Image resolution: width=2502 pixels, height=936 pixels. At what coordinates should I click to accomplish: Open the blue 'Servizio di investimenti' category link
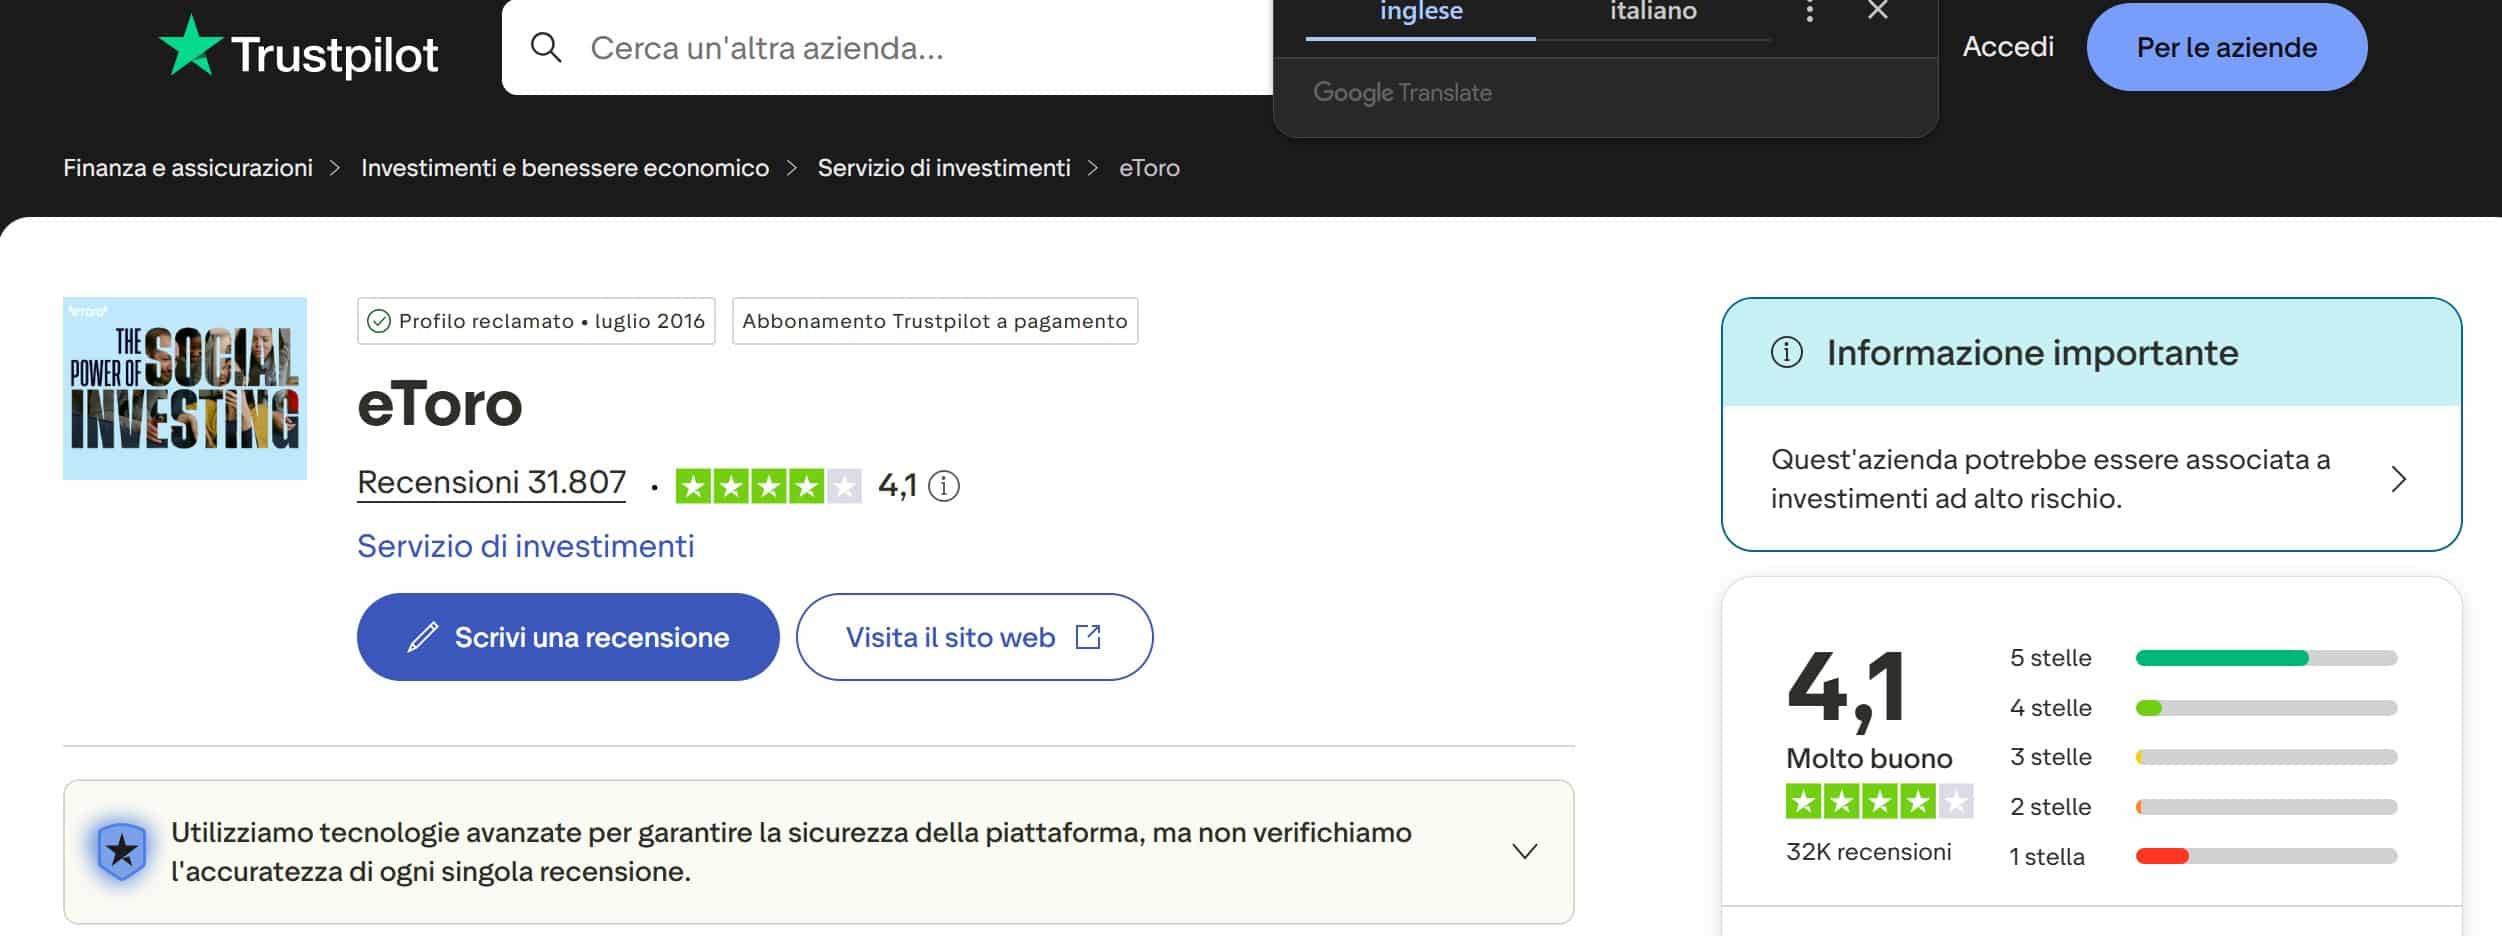pos(525,546)
